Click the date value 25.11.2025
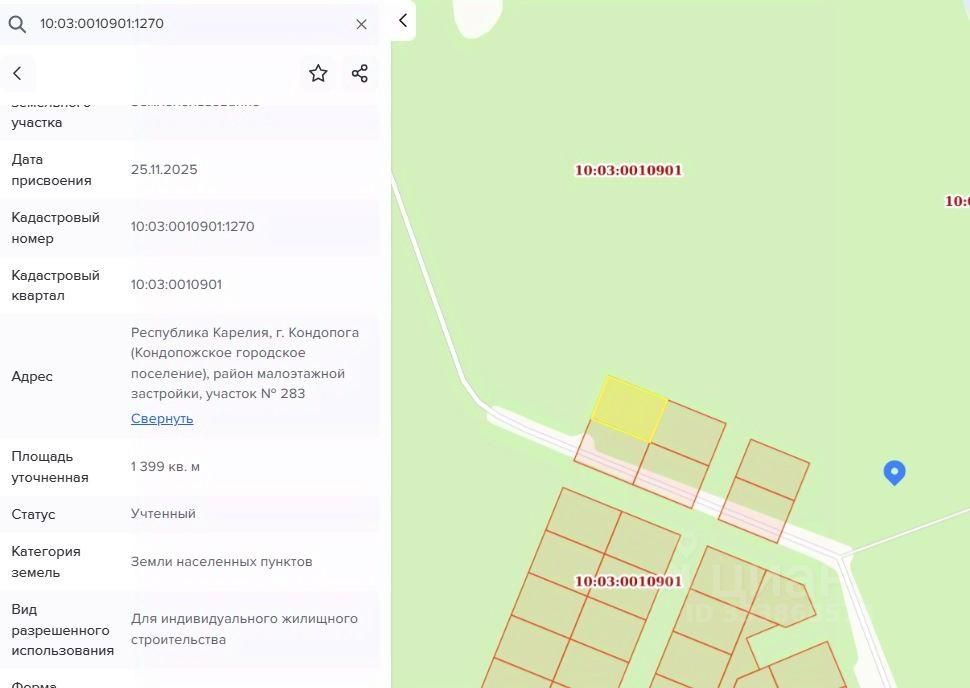970x688 pixels. [x=164, y=170]
